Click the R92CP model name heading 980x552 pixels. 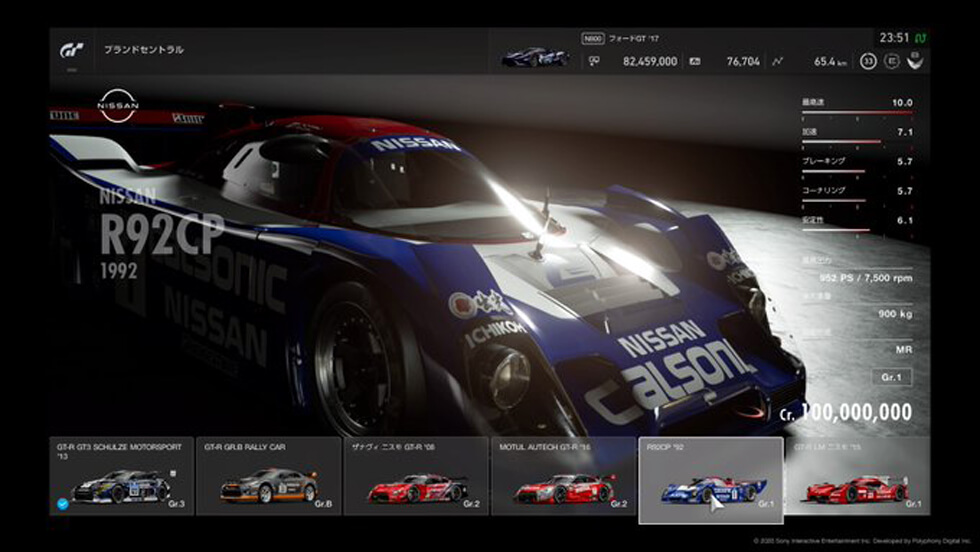tap(162, 234)
